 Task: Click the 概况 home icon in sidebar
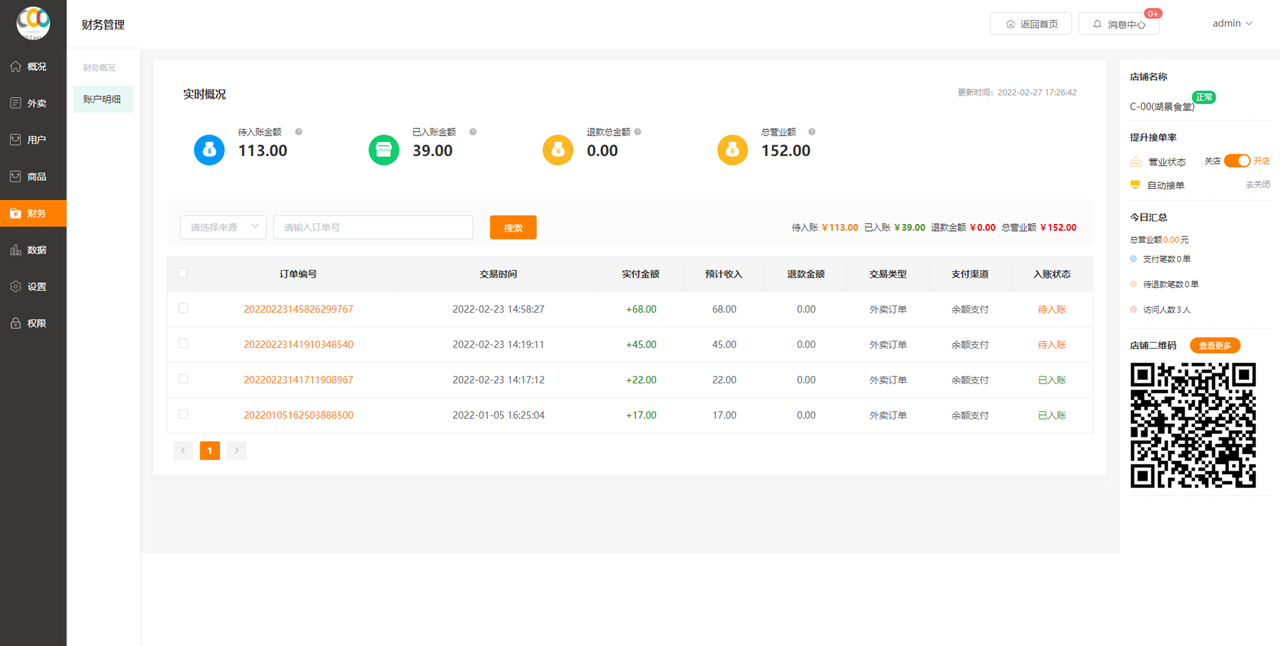(x=16, y=67)
